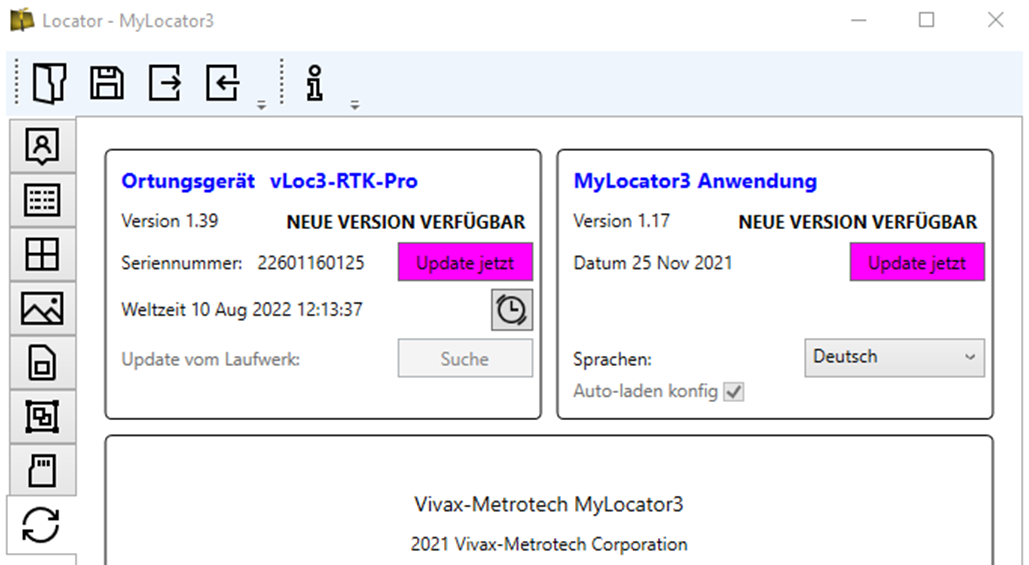This screenshot has height=565, width=1029.
Task: Open the document page sidebar tab
Action: click(43, 363)
